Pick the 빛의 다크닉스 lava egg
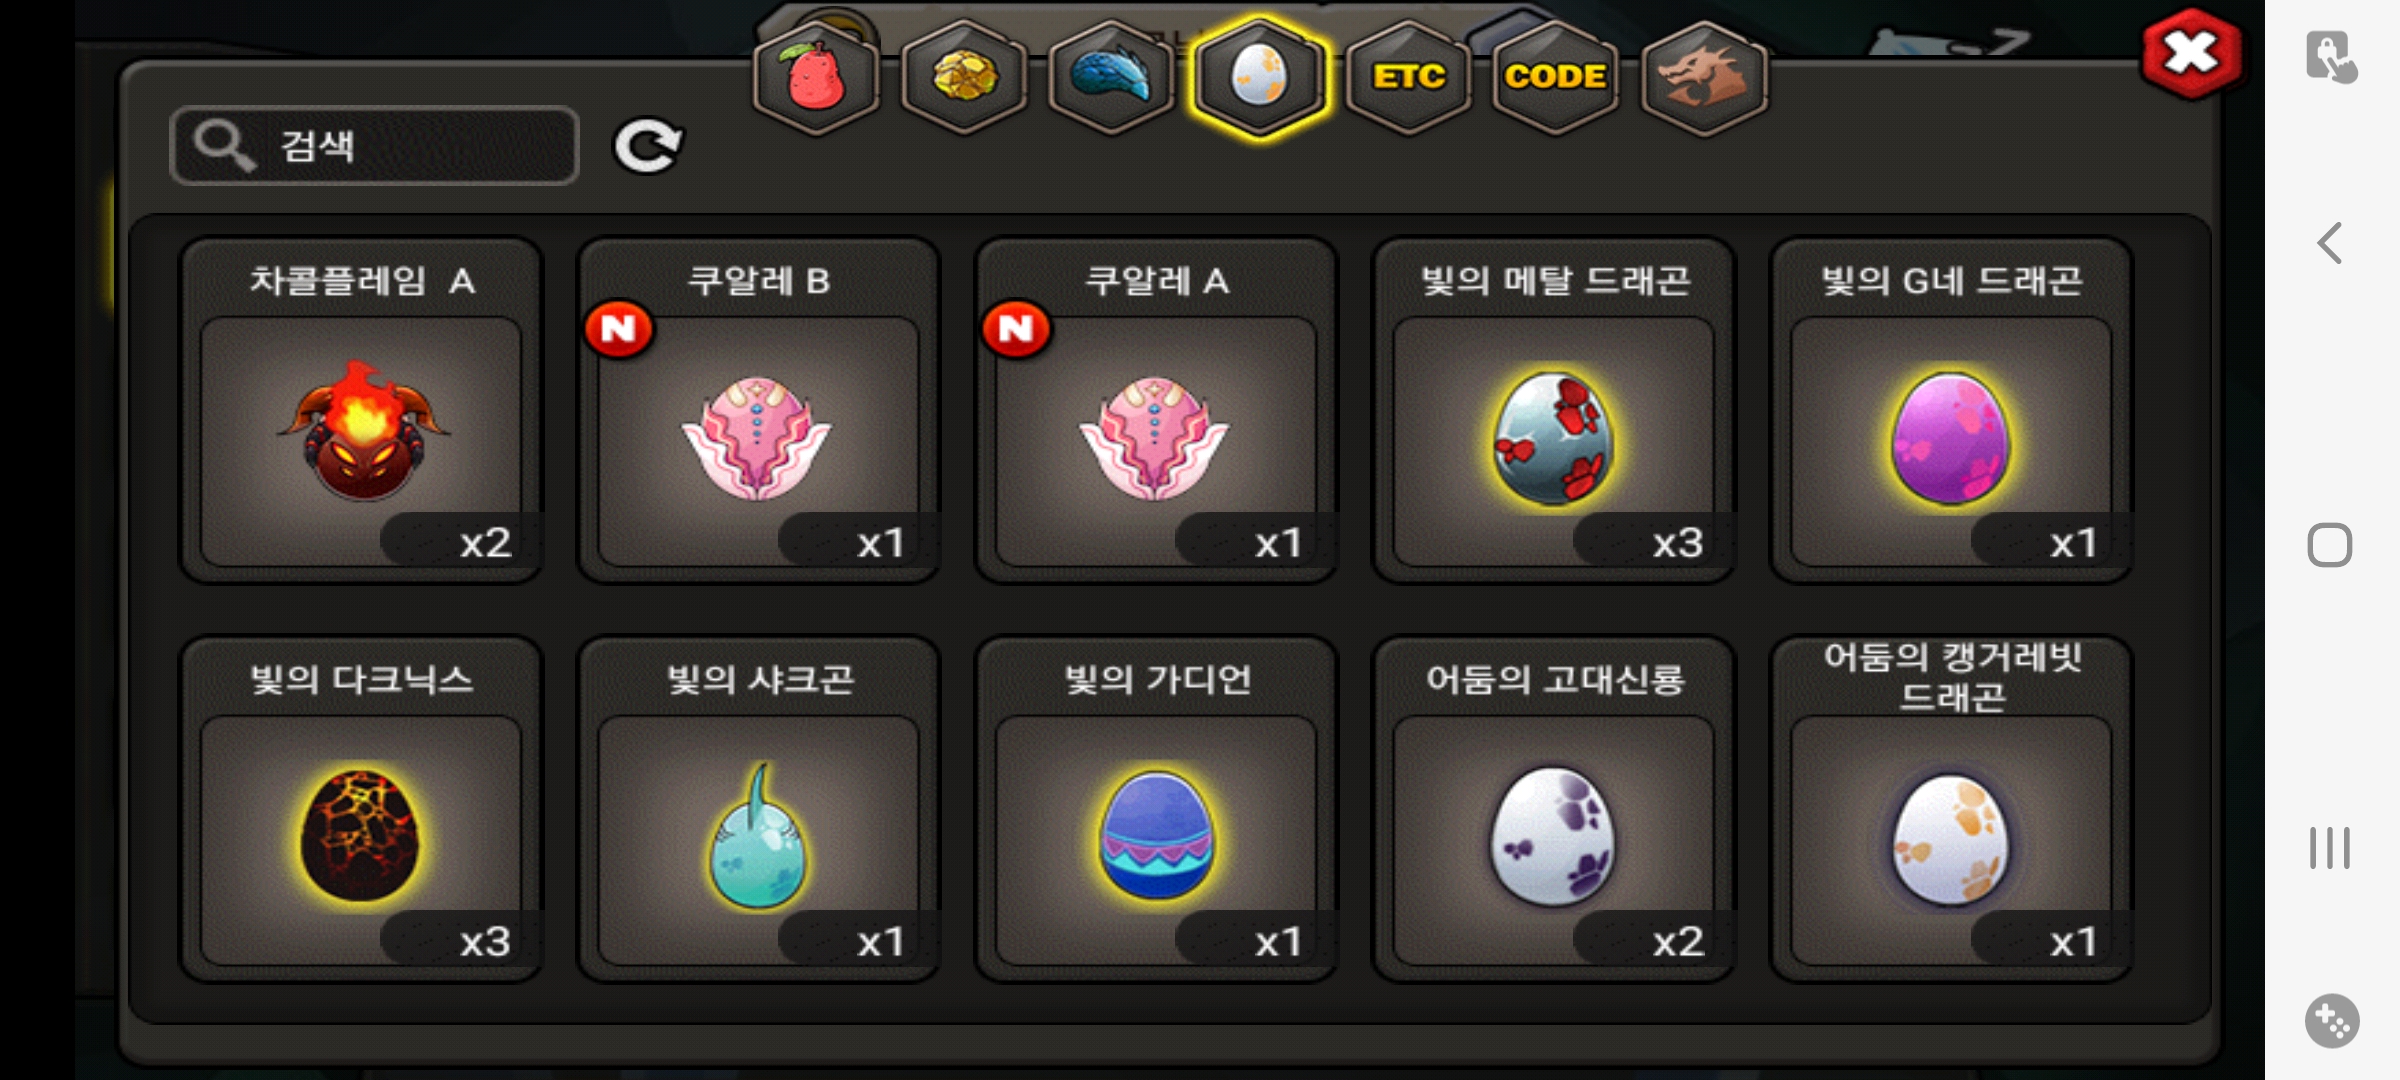Image resolution: width=2400 pixels, height=1080 pixels. coord(361,810)
